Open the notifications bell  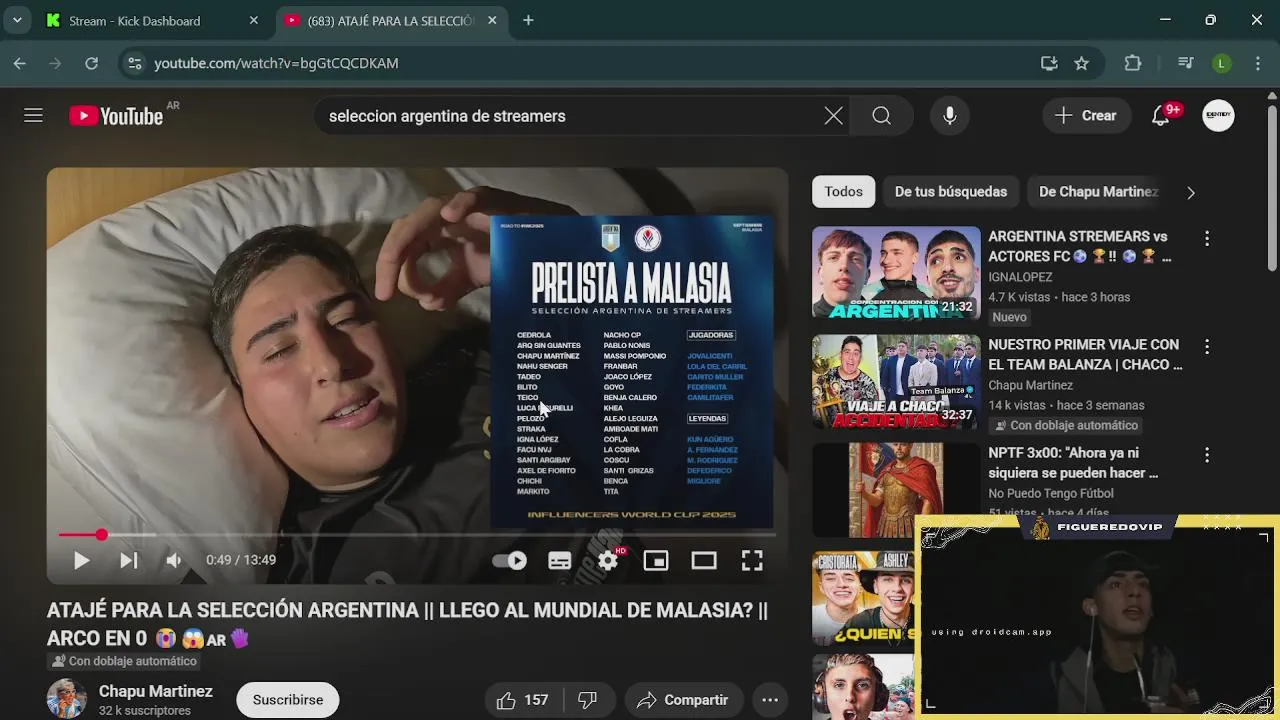[x=1160, y=116]
